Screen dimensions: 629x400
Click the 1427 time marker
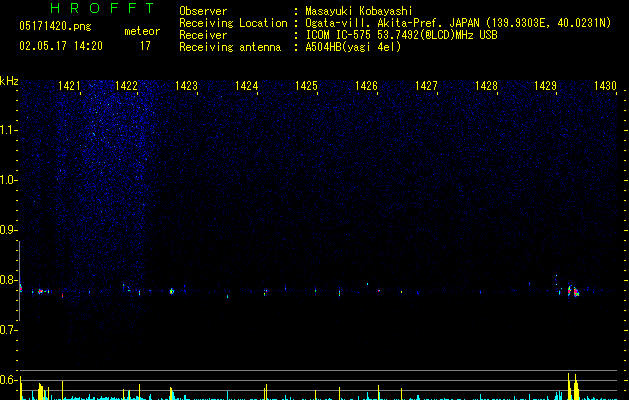click(426, 86)
